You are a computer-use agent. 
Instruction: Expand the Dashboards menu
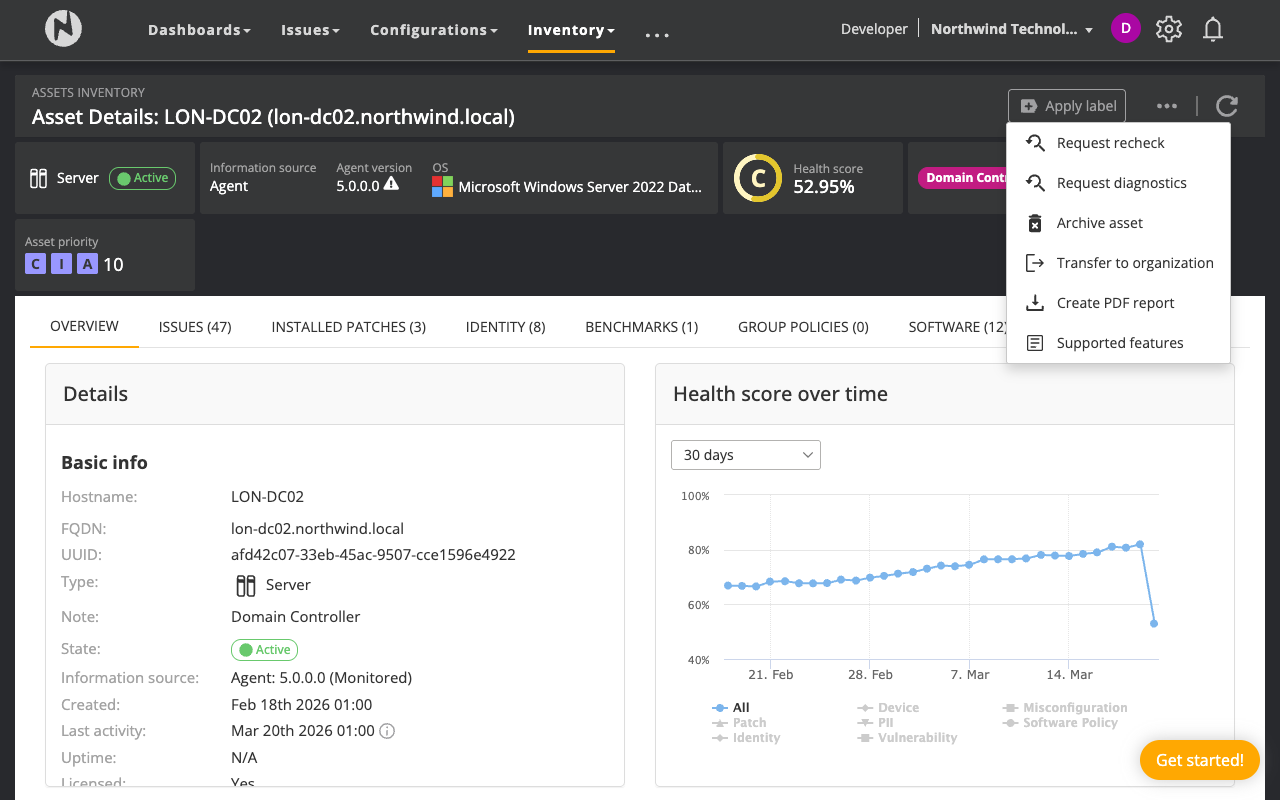(199, 30)
